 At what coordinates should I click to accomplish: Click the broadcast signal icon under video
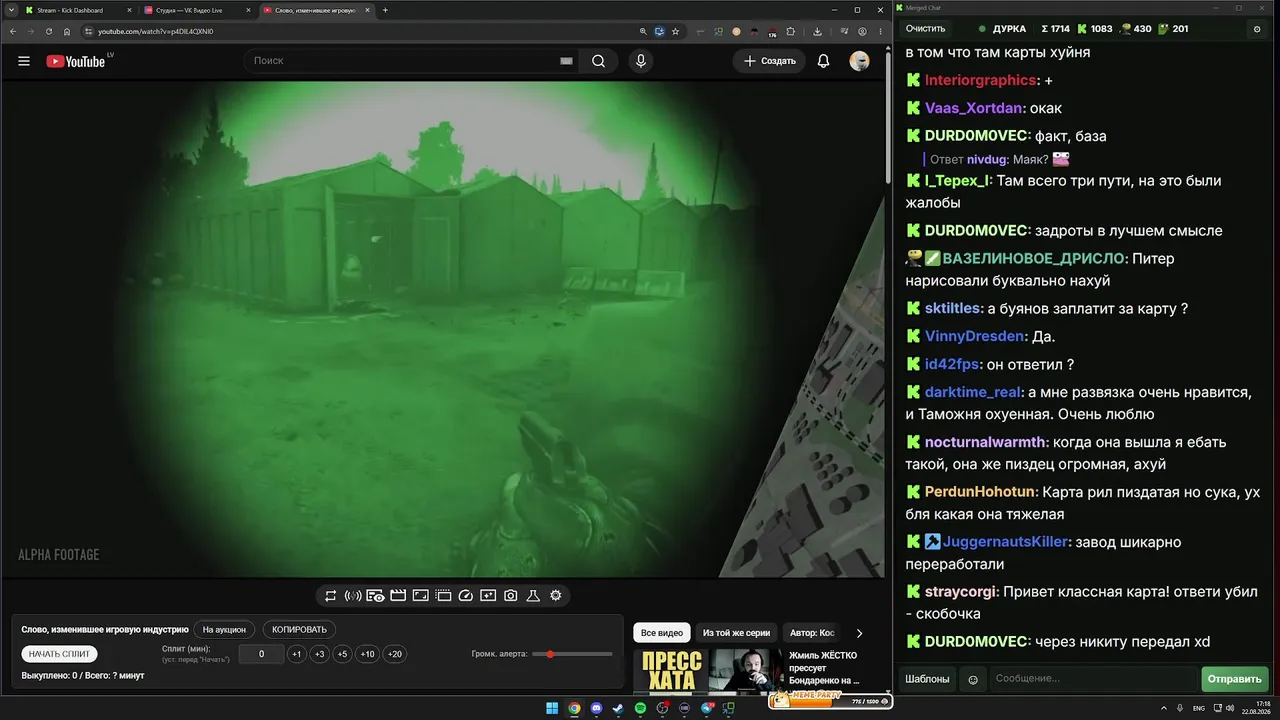pyautogui.click(x=353, y=596)
